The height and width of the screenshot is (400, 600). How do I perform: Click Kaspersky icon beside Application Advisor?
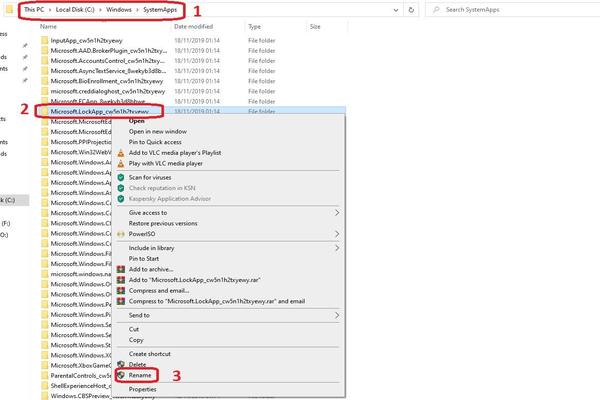[x=121, y=199]
